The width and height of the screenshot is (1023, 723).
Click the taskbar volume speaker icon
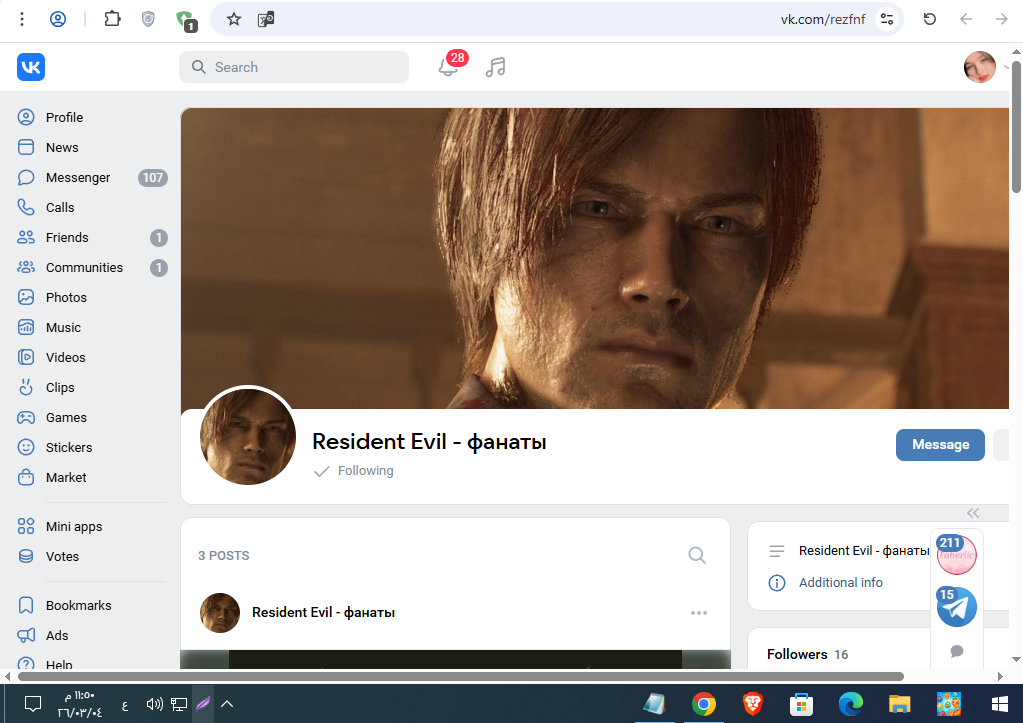click(x=154, y=704)
